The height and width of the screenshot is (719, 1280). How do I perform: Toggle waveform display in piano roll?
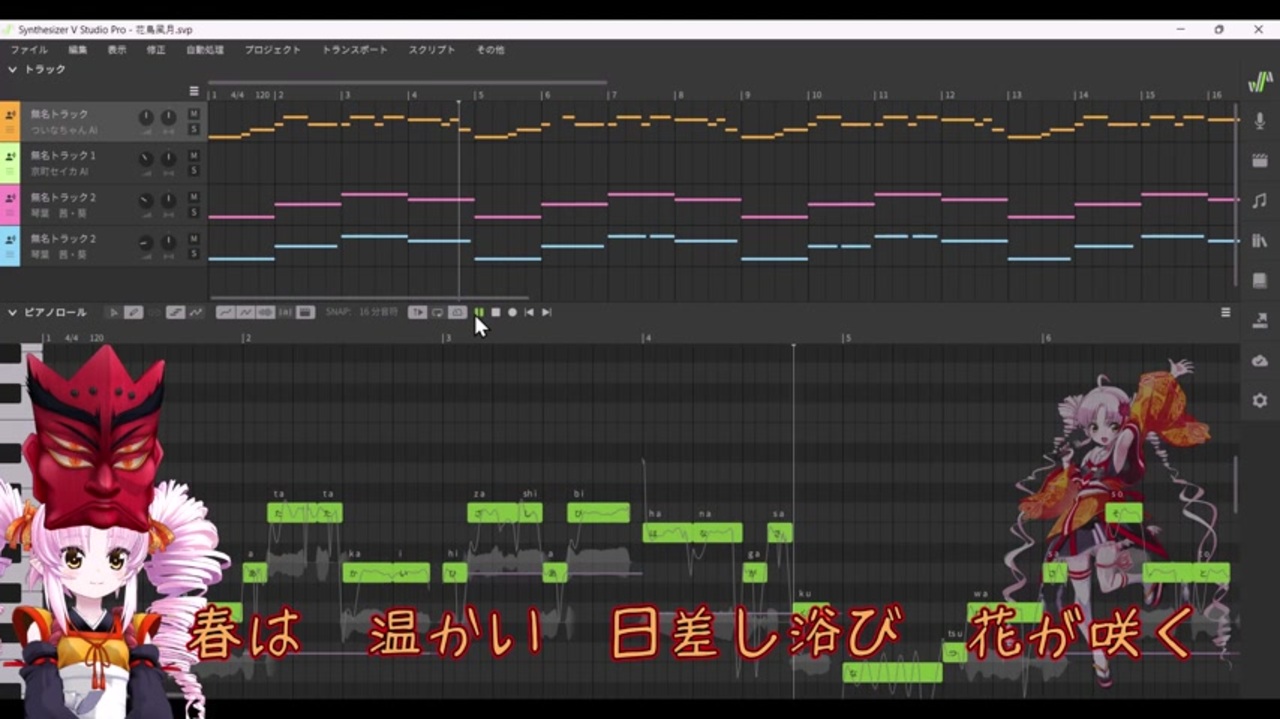pos(265,313)
